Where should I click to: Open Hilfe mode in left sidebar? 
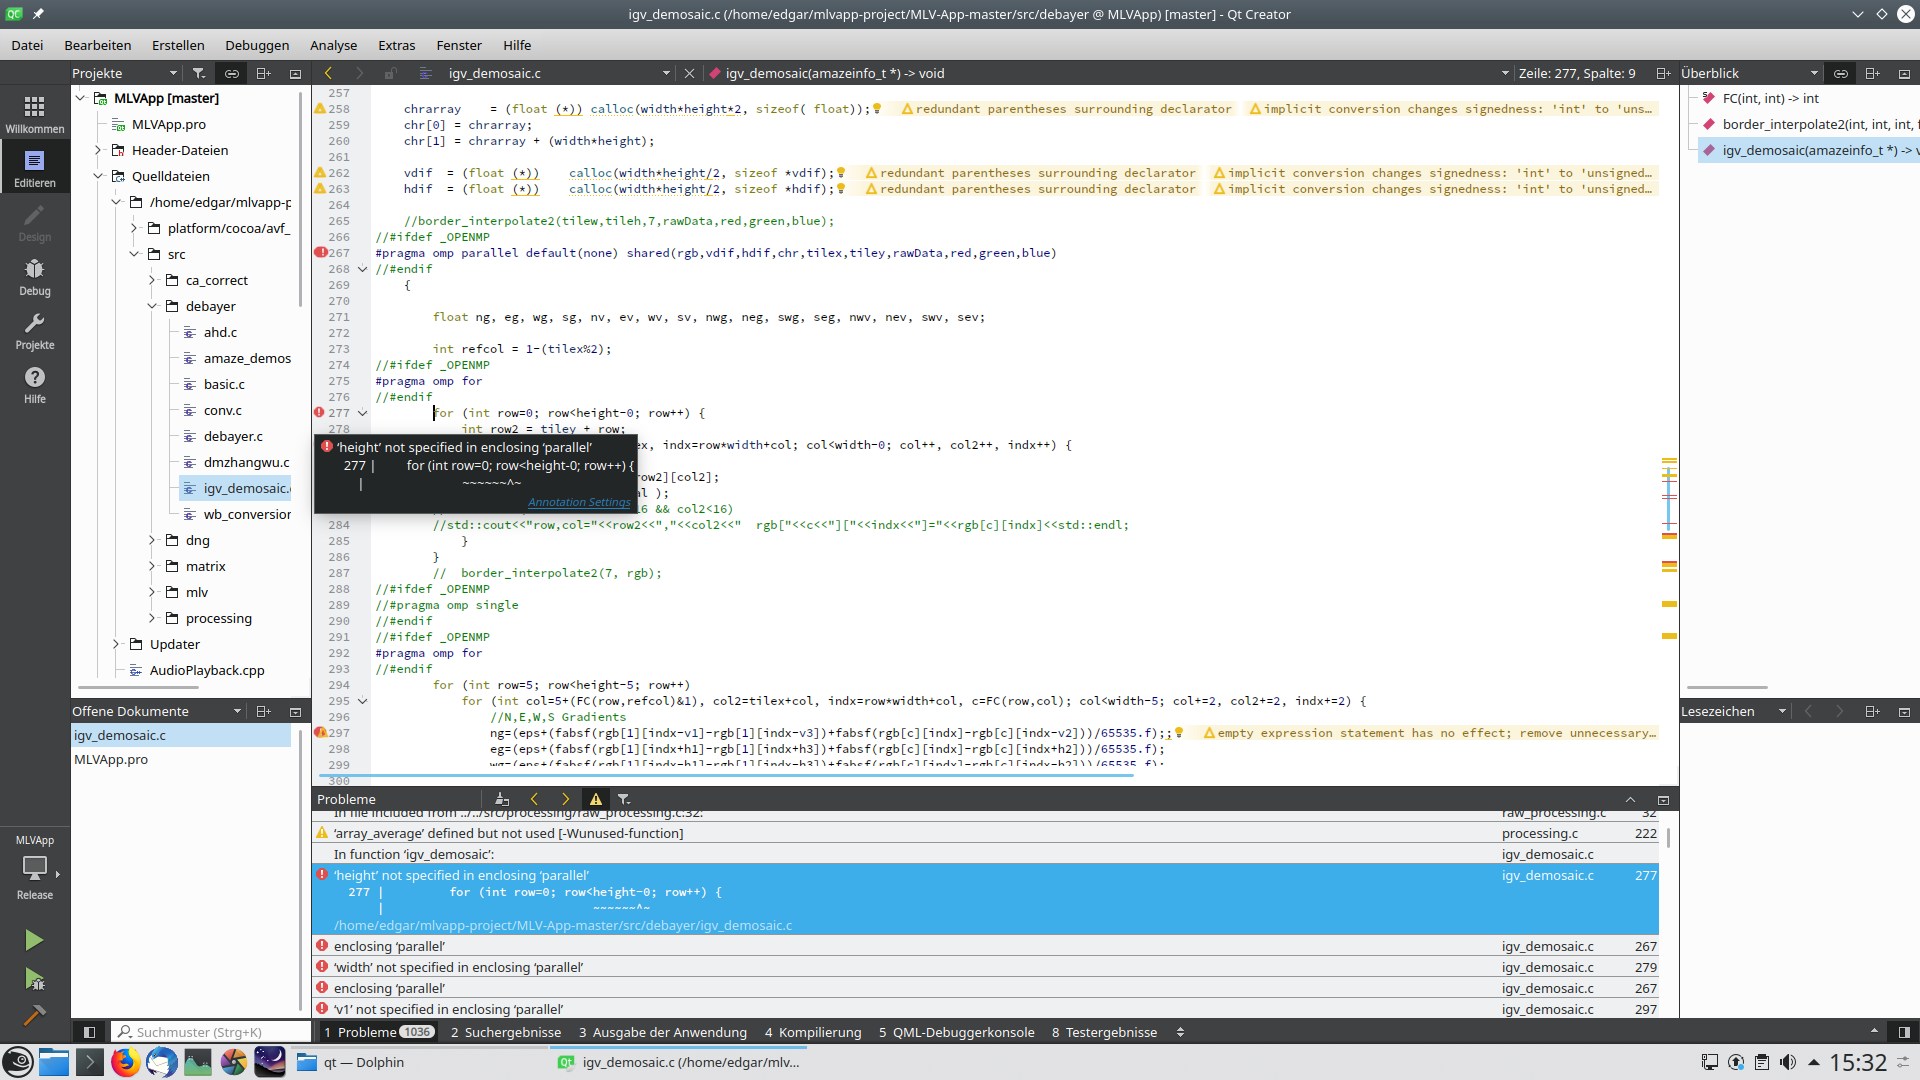34,384
